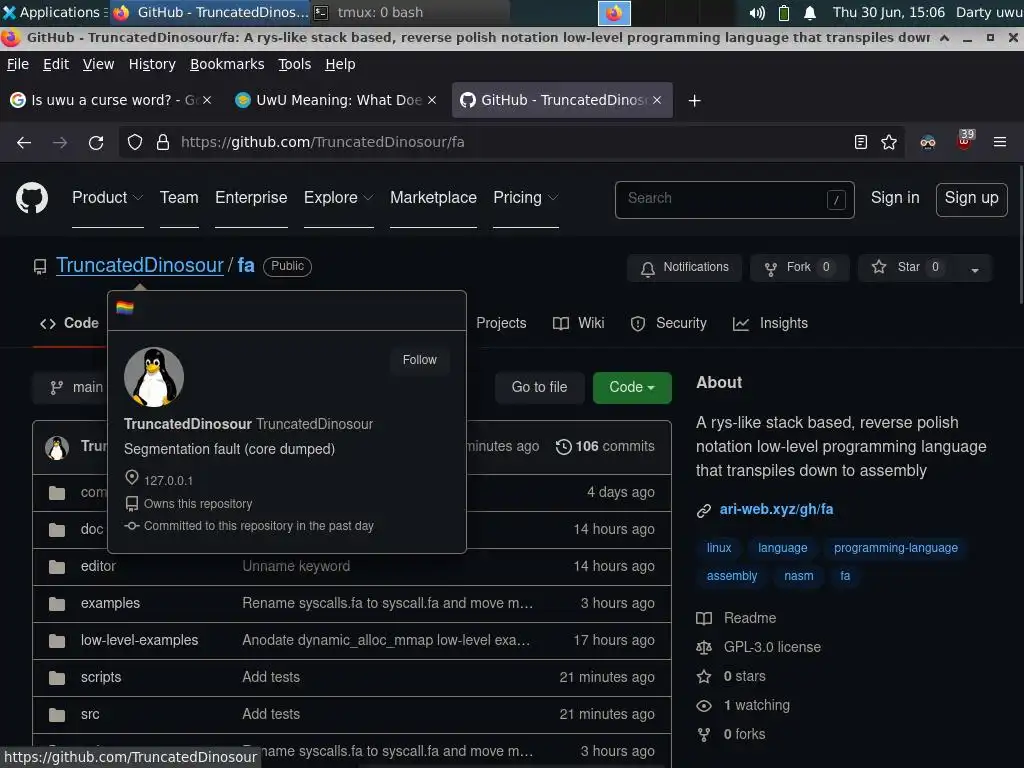
Task: Click the URL address bar
Action: click(509, 142)
